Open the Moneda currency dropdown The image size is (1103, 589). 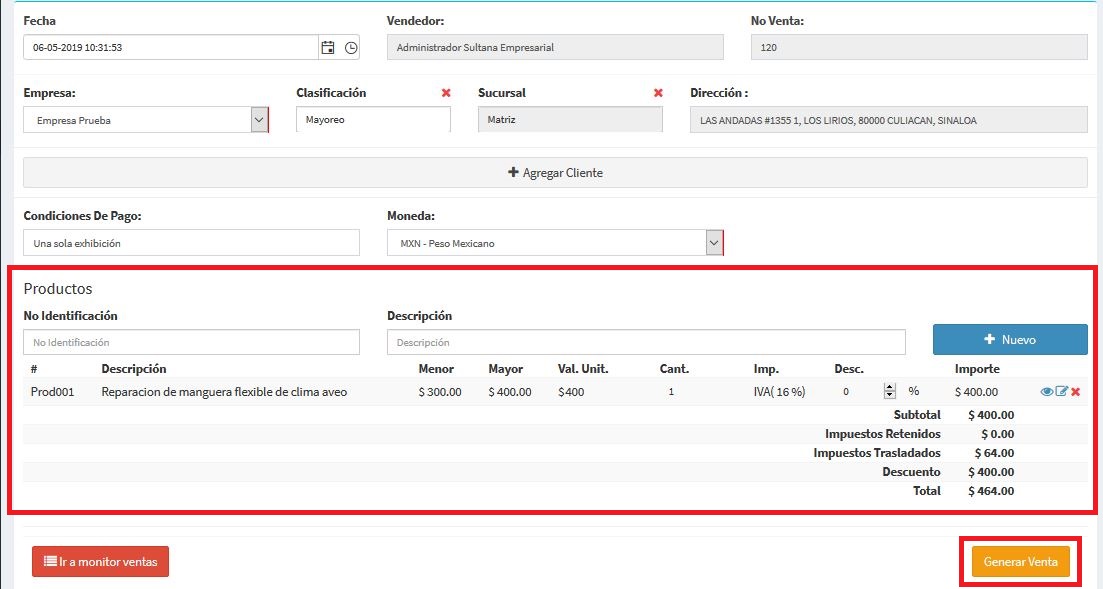(713, 243)
